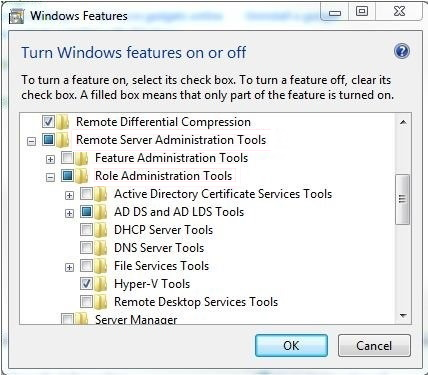
Task: Enable DNS Server Tools checkbox
Action: pyautogui.click(x=86, y=248)
